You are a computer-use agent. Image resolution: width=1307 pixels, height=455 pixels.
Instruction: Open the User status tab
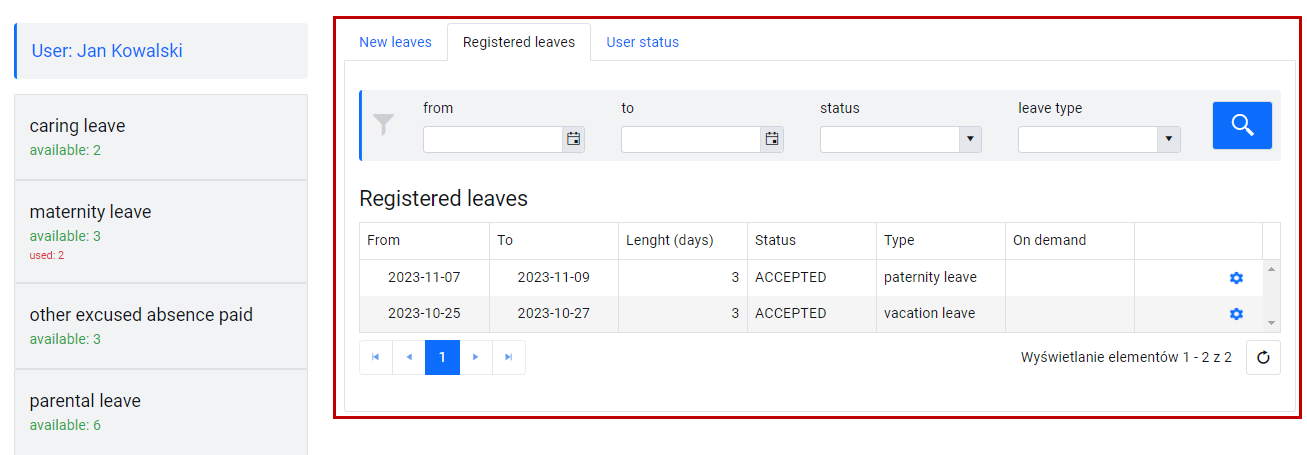click(x=642, y=42)
